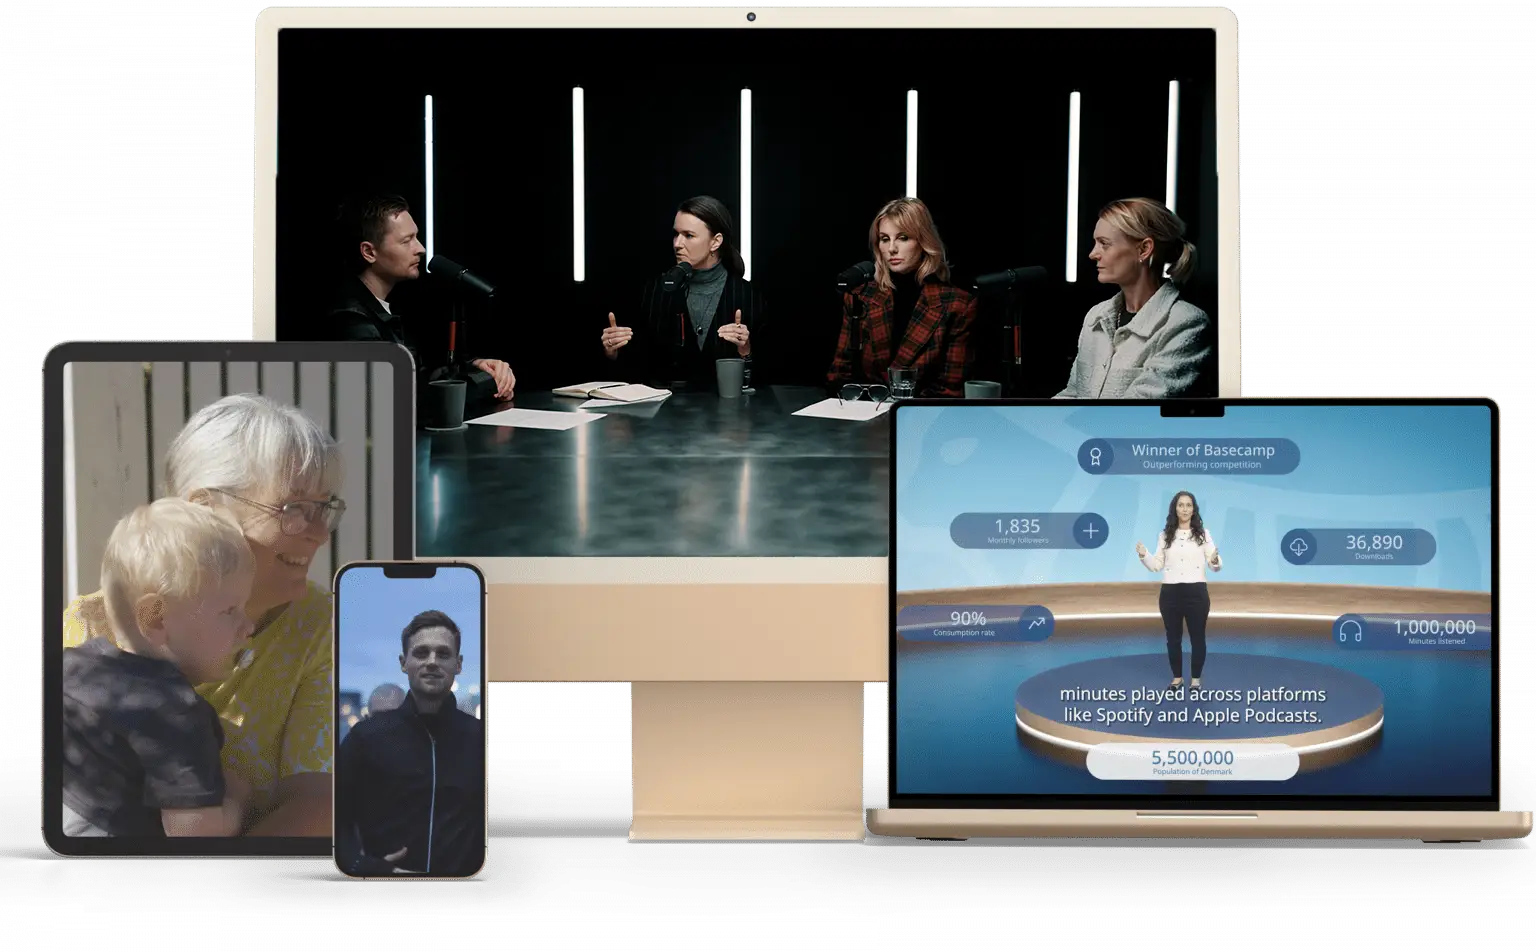1536x952 pixels.
Task: Open the 1,835 Monthly followers stat
Action: (1029, 531)
